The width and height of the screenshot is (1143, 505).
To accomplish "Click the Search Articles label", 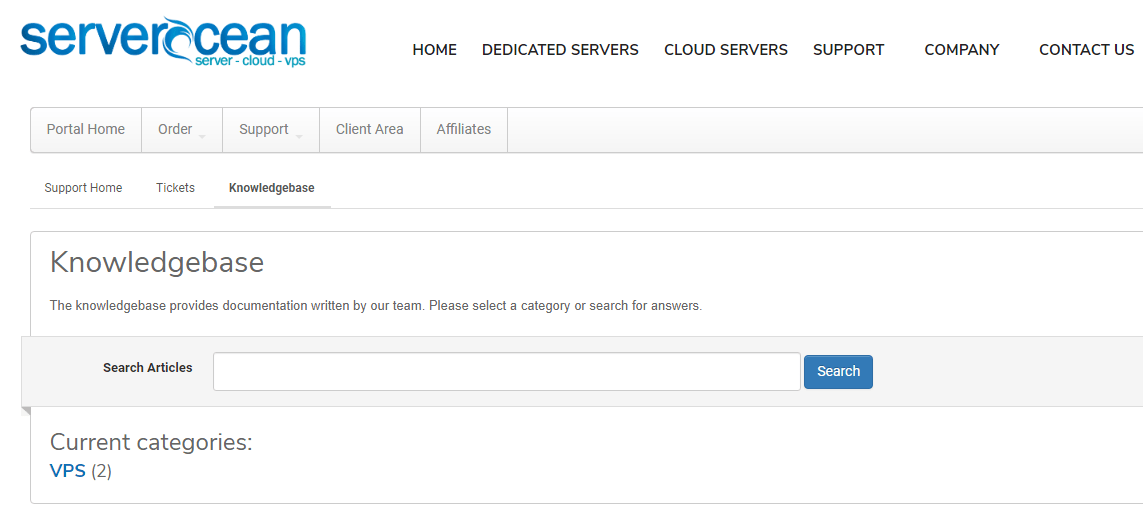I will pyautogui.click(x=148, y=368).
